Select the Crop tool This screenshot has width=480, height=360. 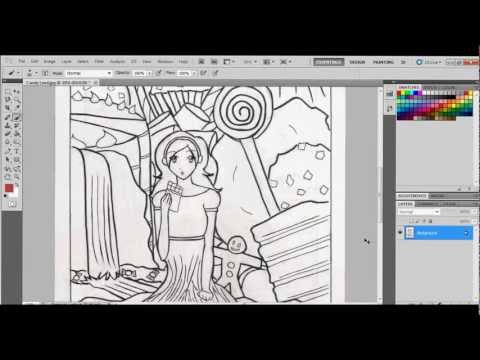7,107
